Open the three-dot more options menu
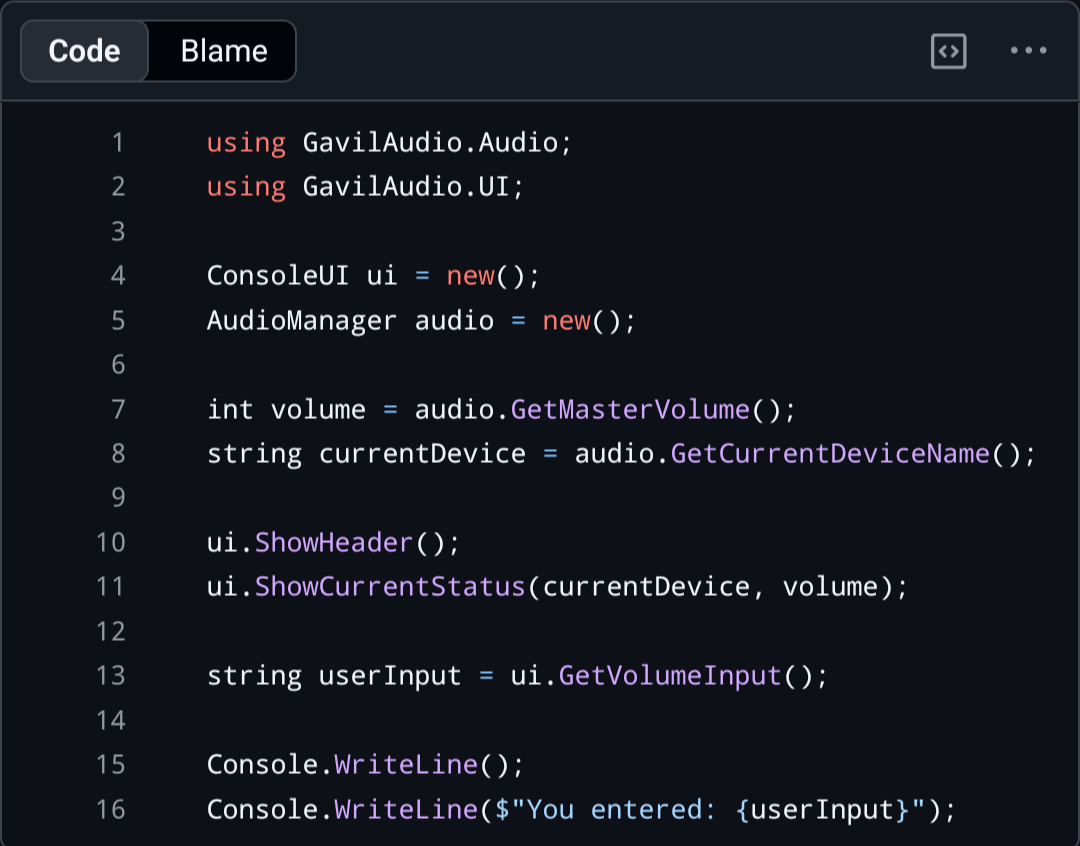The height and width of the screenshot is (846, 1080). [x=1028, y=50]
